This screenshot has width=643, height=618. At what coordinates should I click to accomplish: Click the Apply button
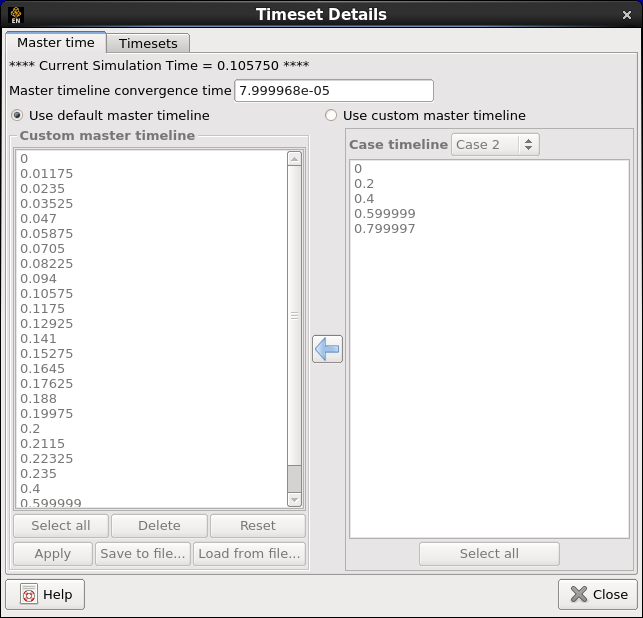[x=53, y=554]
